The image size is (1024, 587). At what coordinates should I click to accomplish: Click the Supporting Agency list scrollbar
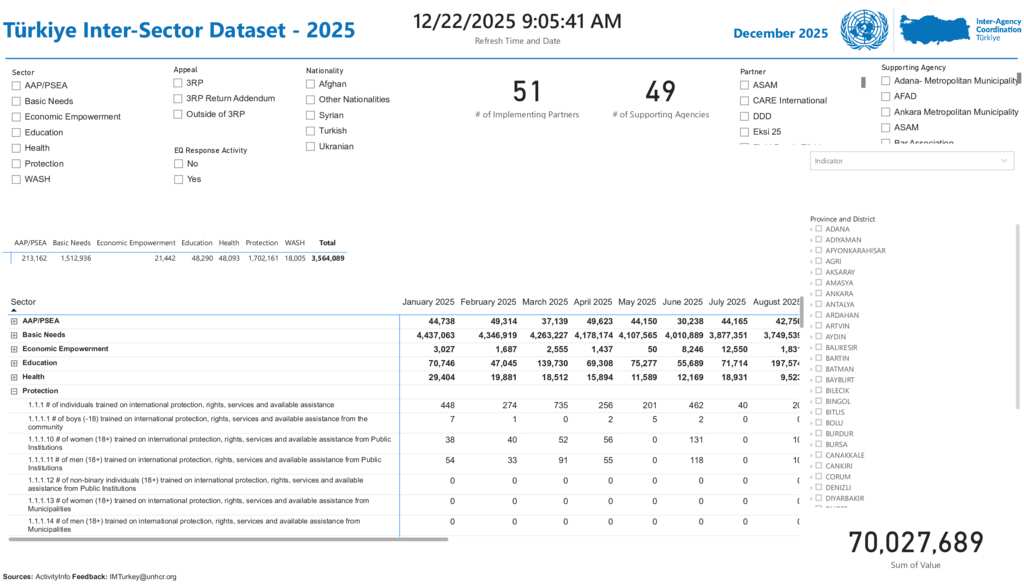pos(1019,78)
